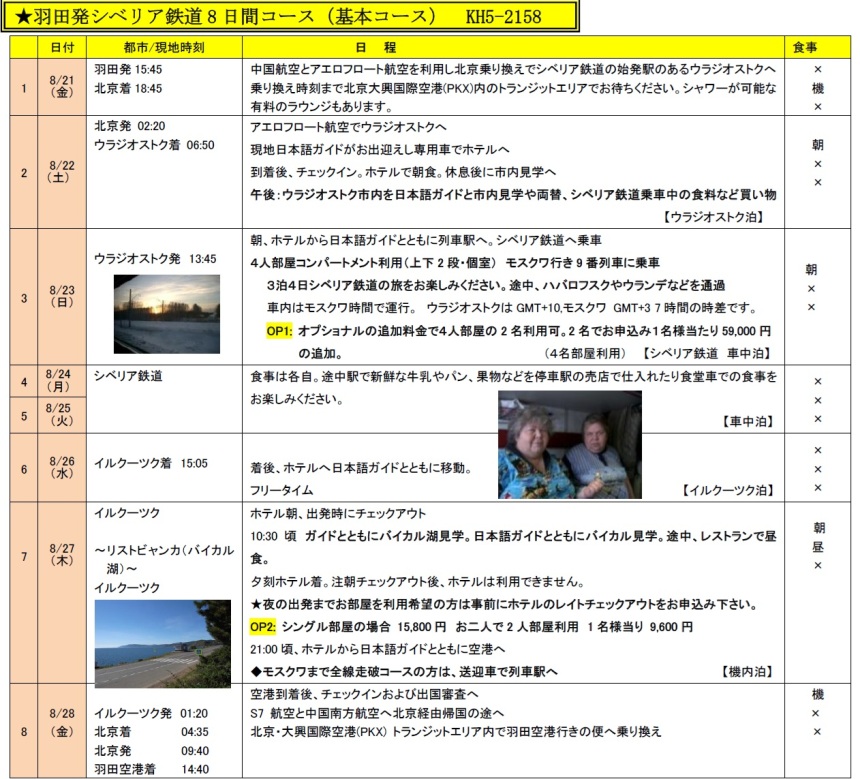Select the day 8 row number cell

click(24, 731)
